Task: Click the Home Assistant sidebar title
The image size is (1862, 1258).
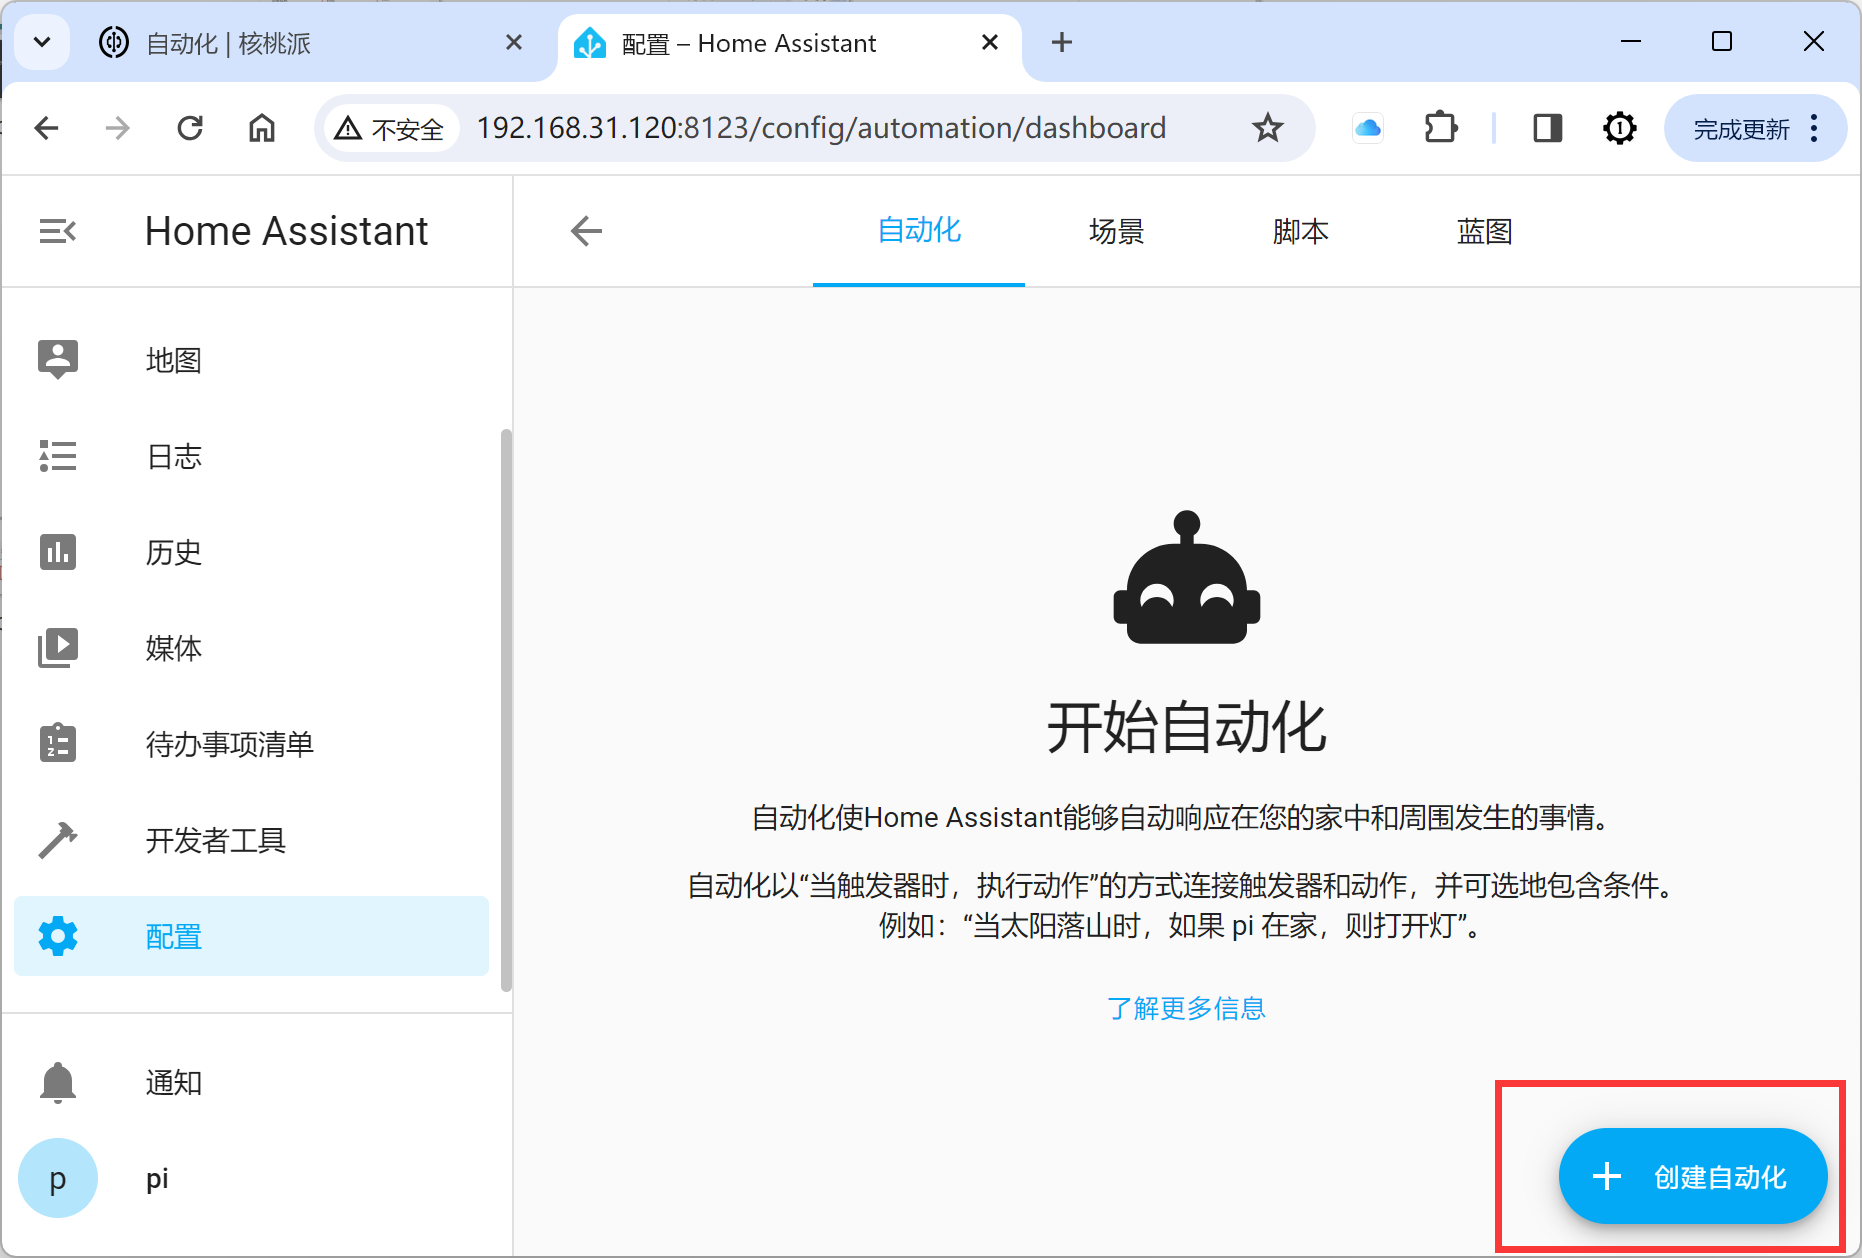Action: point(286,231)
